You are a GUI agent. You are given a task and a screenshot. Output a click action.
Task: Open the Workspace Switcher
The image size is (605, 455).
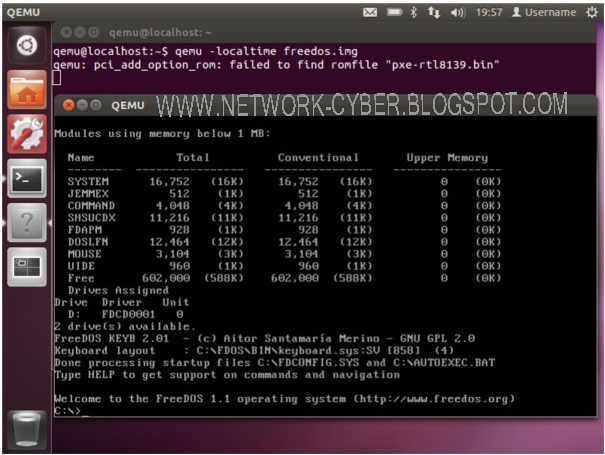[27, 267]
